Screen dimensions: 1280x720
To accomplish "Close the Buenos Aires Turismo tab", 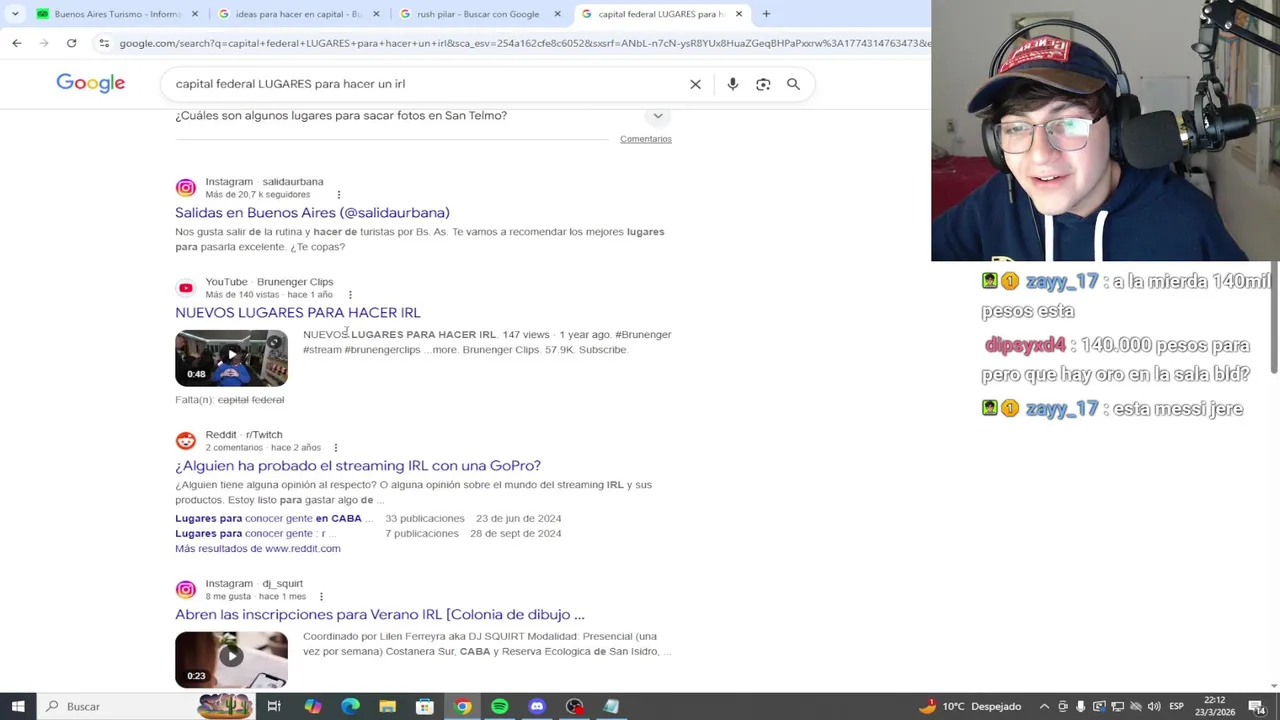I will 195,14.
